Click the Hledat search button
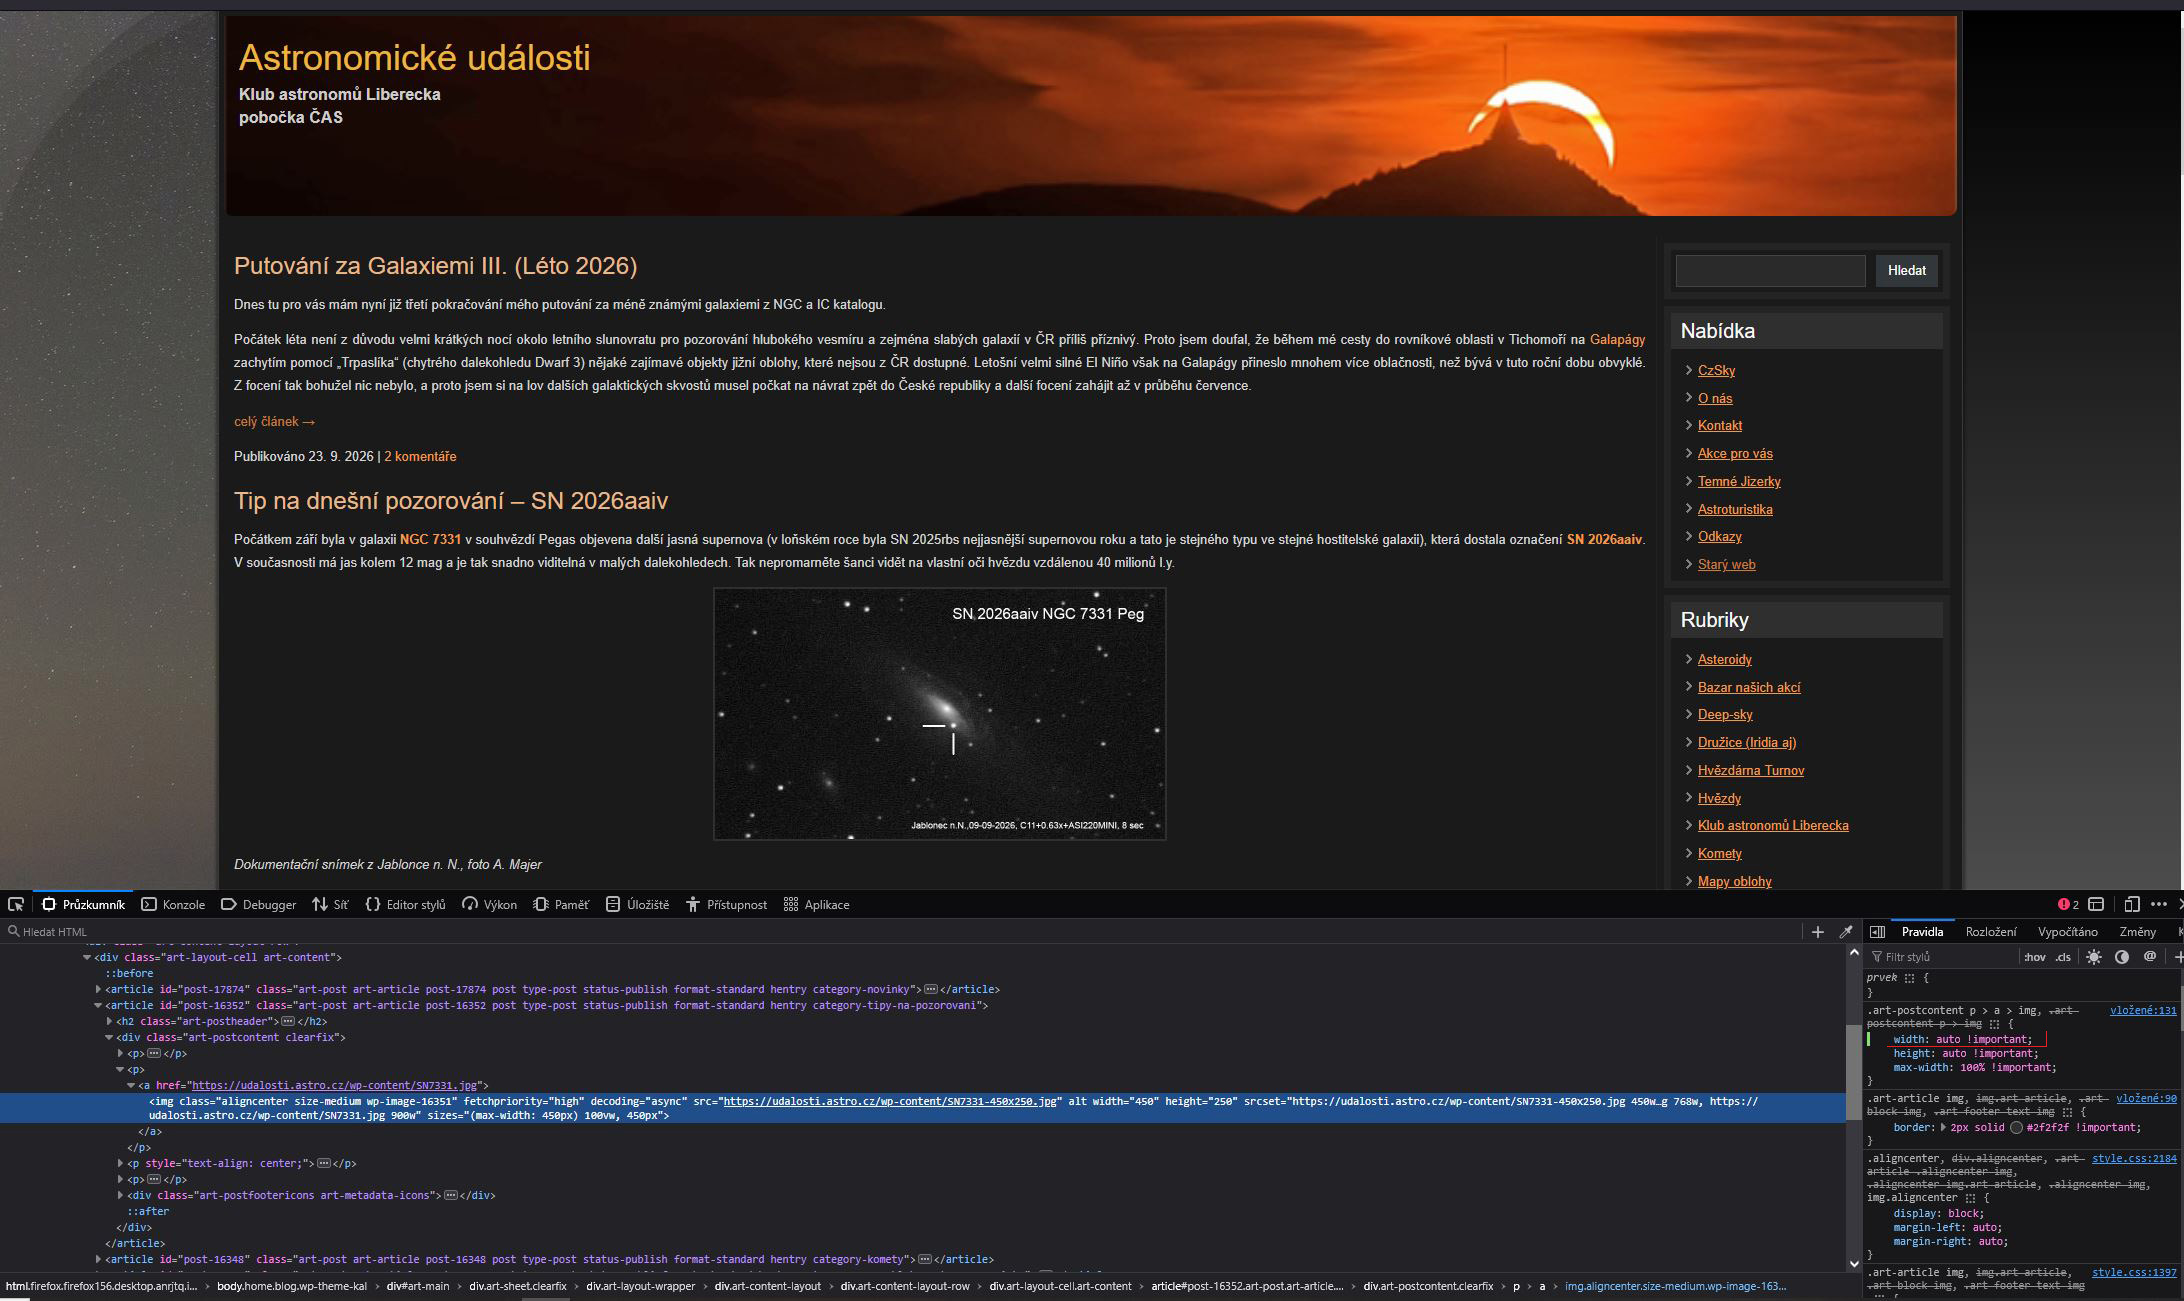 1907,270
